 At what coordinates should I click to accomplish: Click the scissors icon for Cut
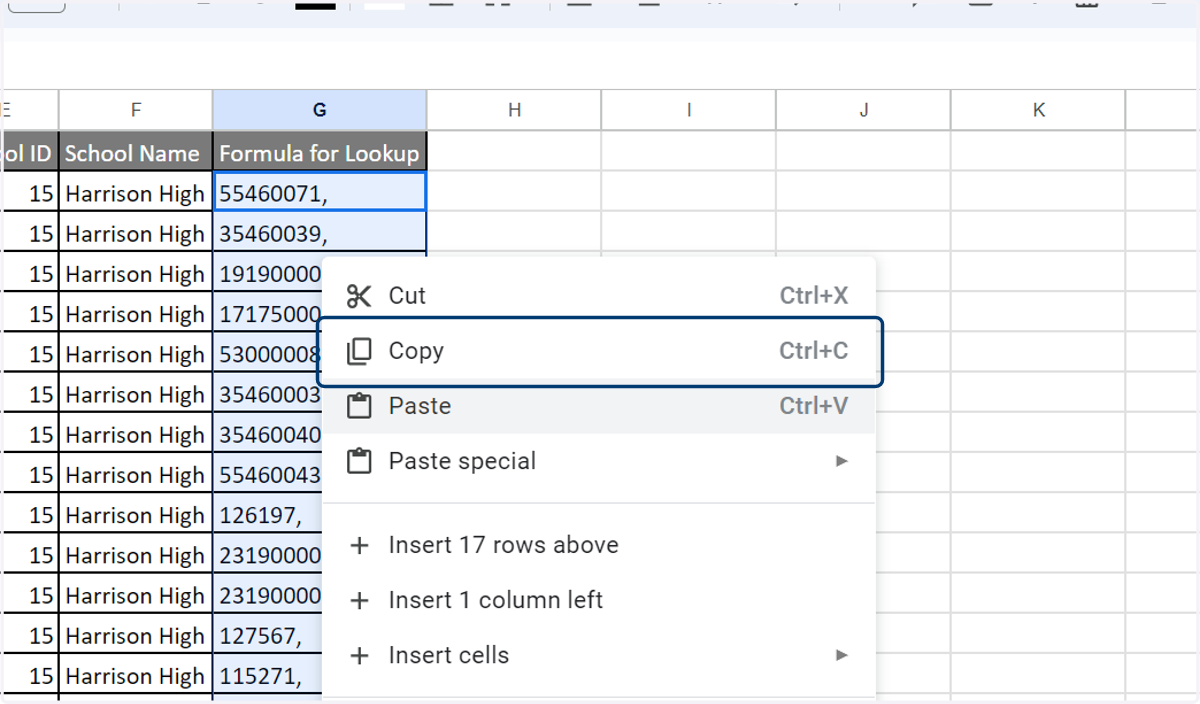[358, 296]
